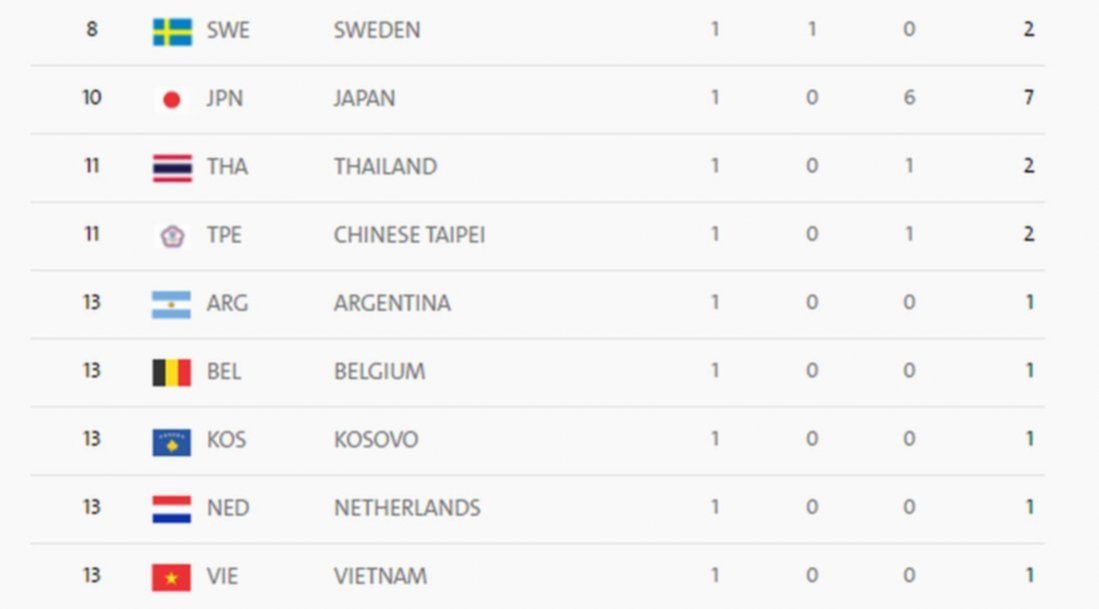1099x609 pixels.
Task: Select the ARG country code
Action: coord(227,303)
